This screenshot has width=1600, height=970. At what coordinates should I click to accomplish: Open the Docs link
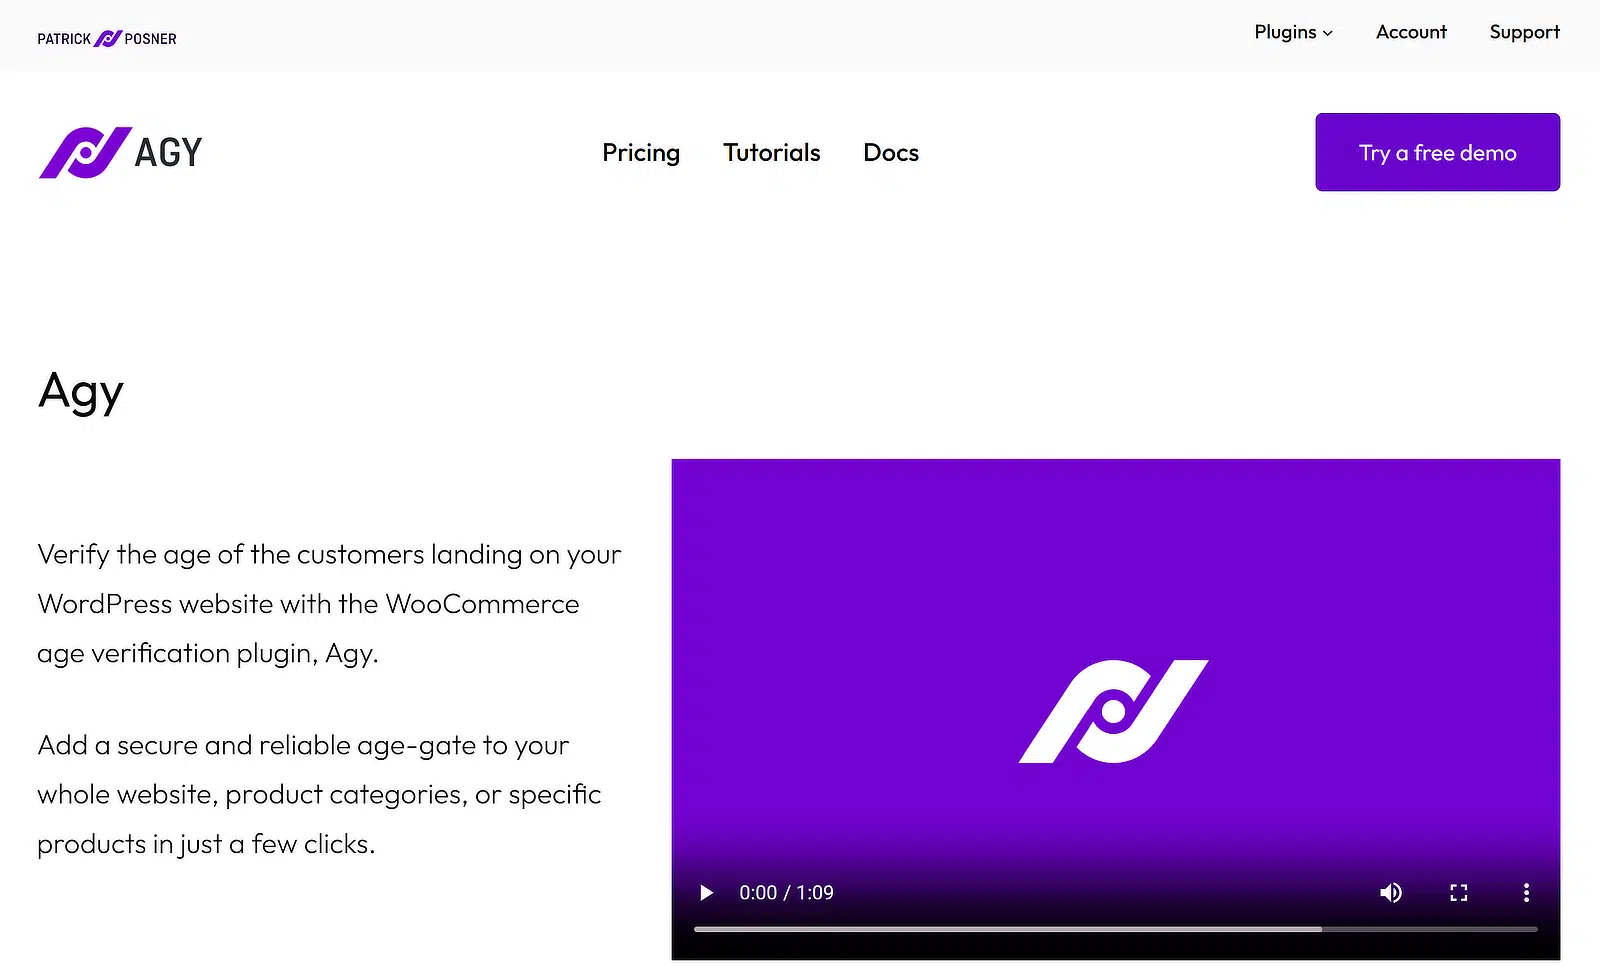(891, 153)
